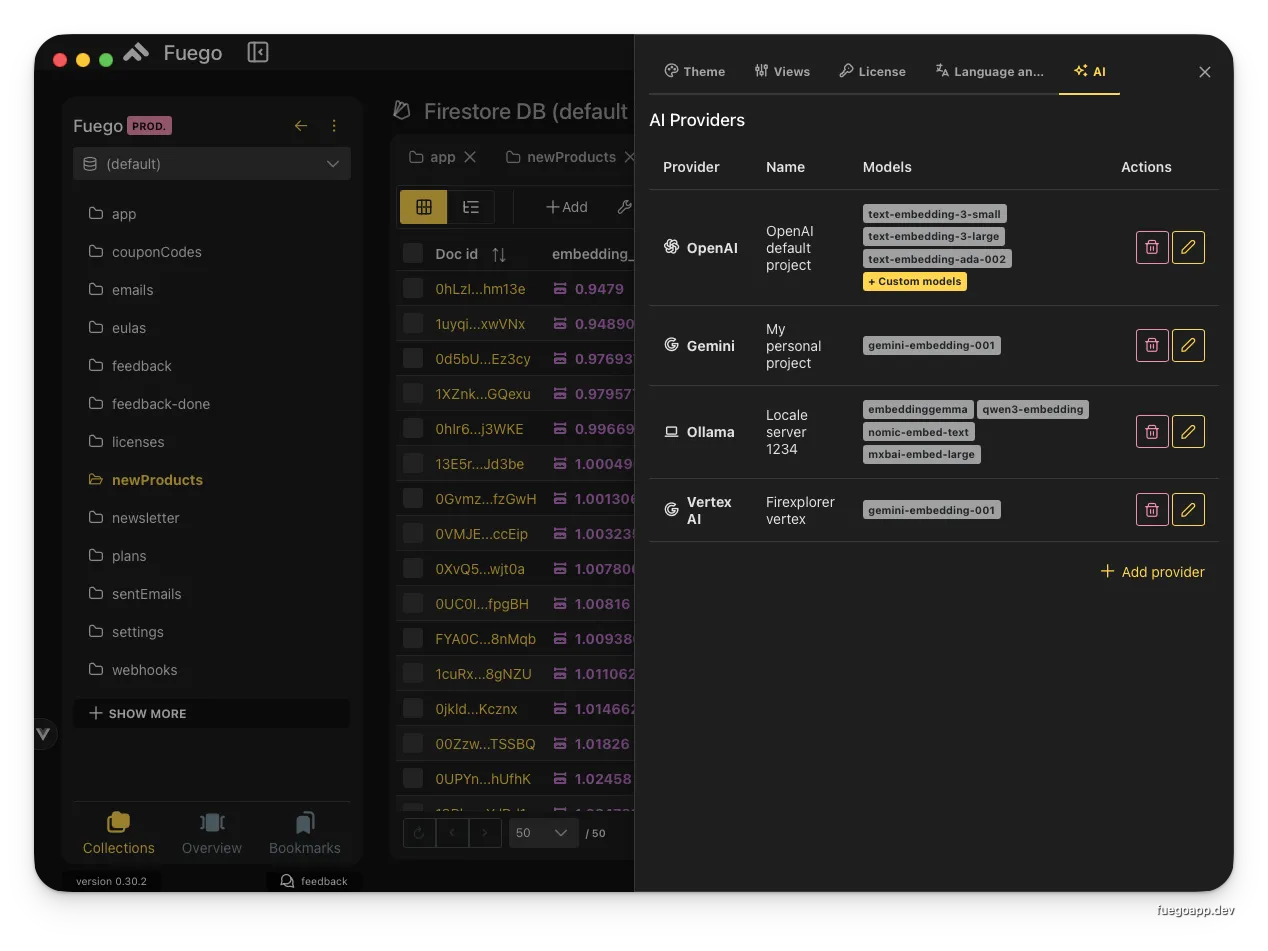
Task: Click the Custom models badge
Action: coord(915,282)
